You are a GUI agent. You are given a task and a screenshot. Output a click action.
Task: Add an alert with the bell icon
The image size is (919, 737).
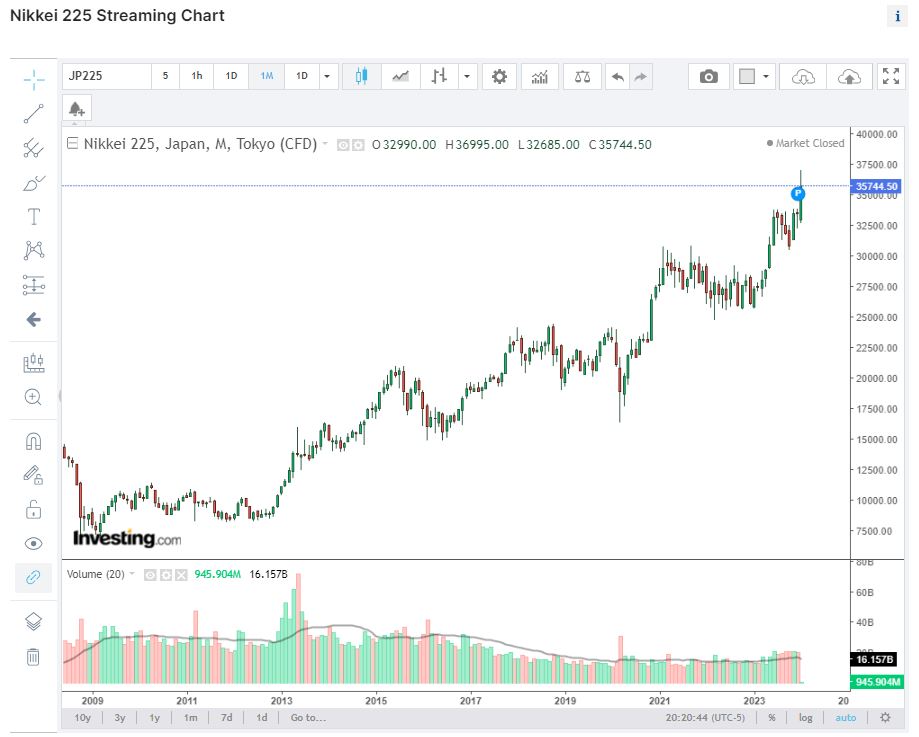pos(76,109)
